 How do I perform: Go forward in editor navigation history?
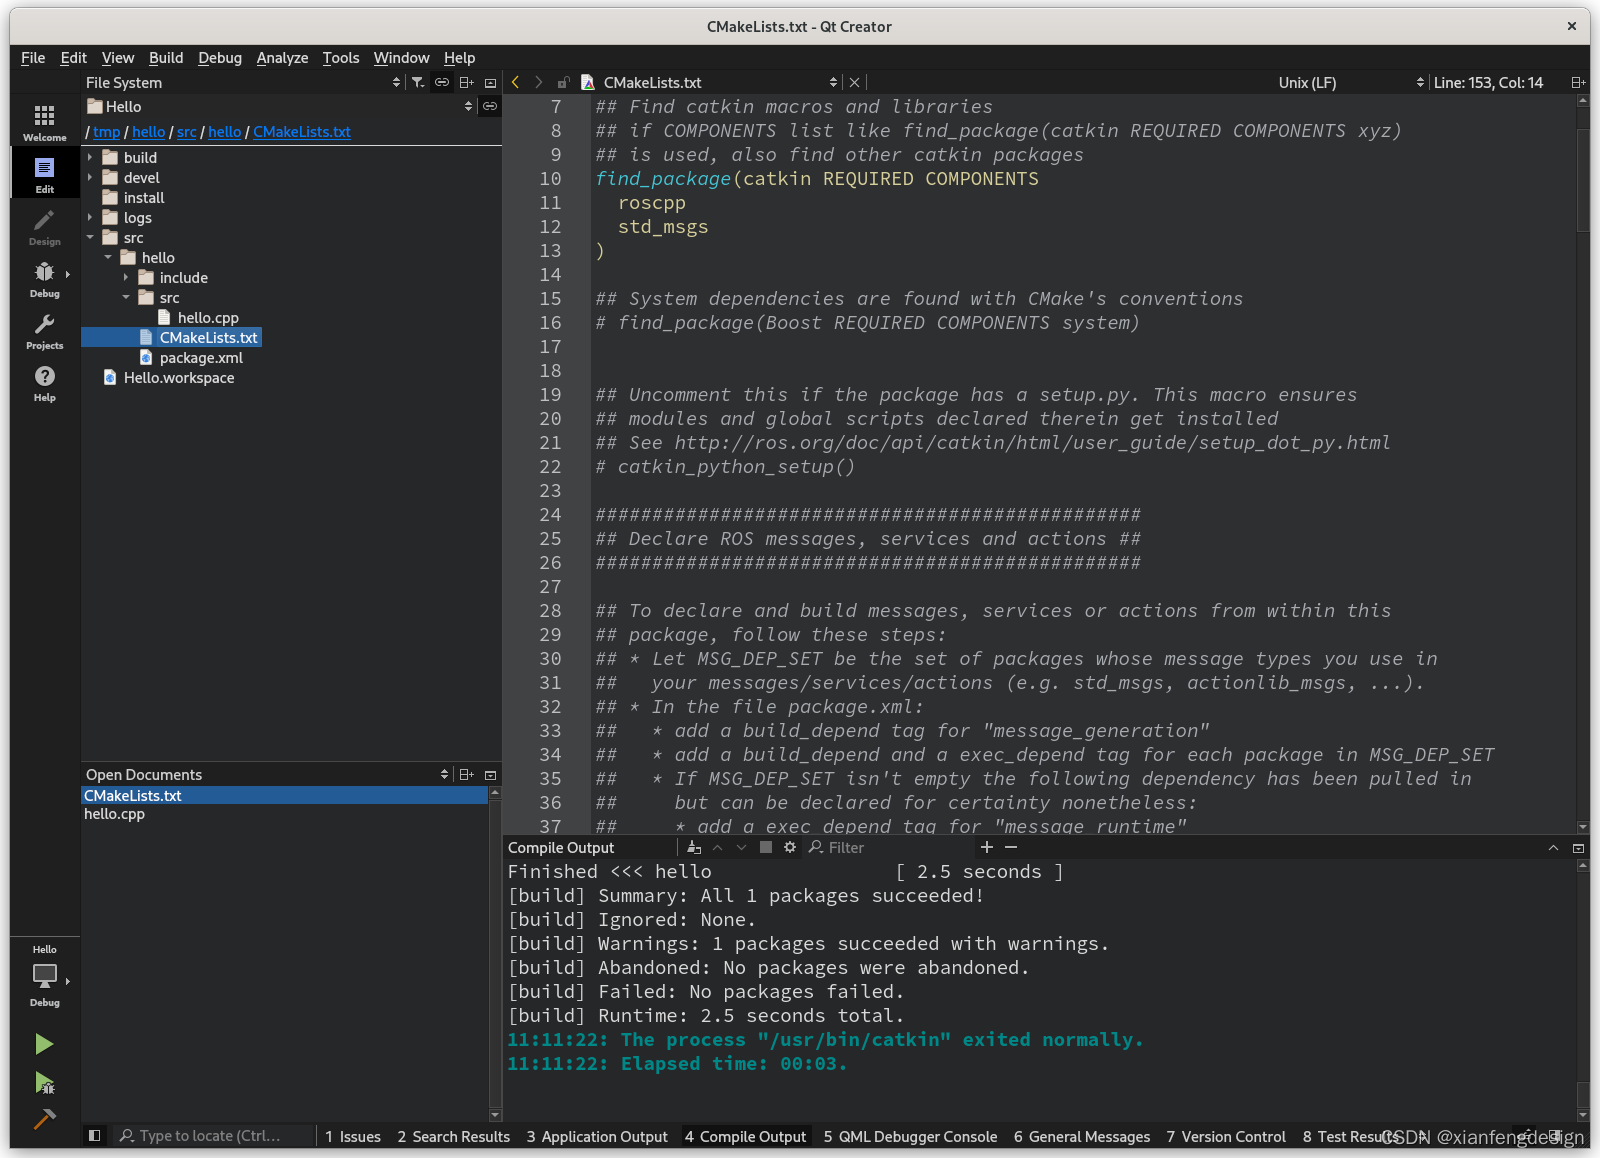pyautogui.click(x=539, y=82)
